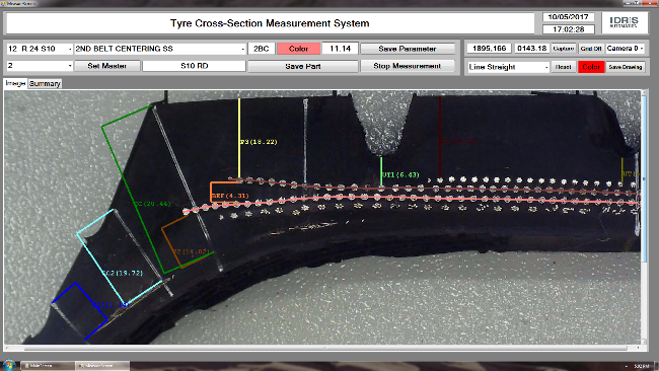This screenshot has height=371, width=659.
Task: Click the Capture button
Action: pyautogui.click(x=564, y=48)
